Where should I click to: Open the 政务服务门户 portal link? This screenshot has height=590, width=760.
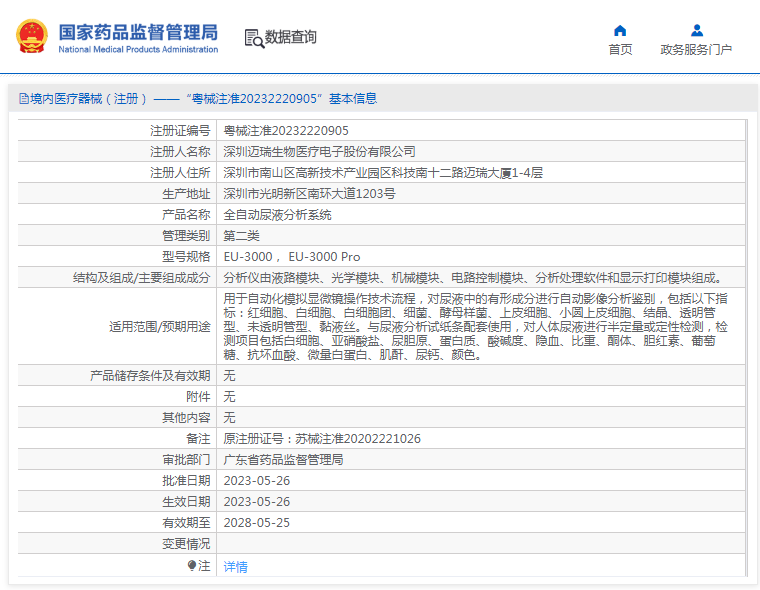696,49
